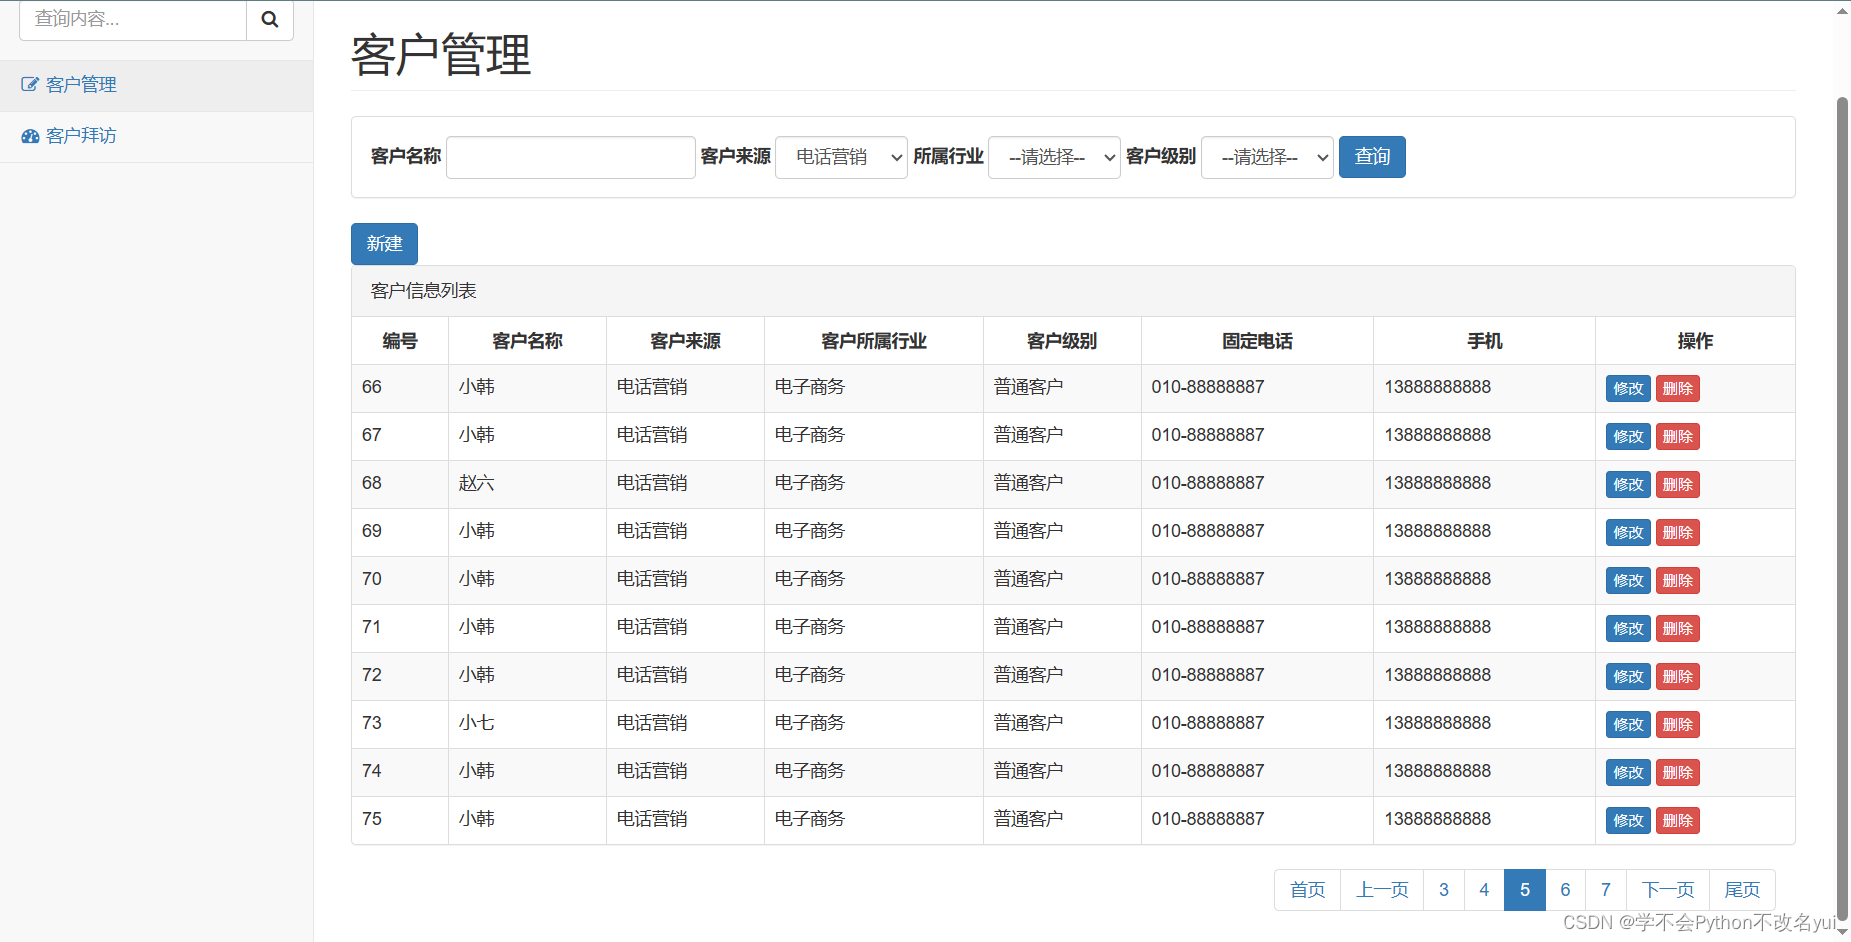This screenshot has height=942, width=1851.
Task: Click 删除 for customer 73 小七
Action: point(1678,725)
